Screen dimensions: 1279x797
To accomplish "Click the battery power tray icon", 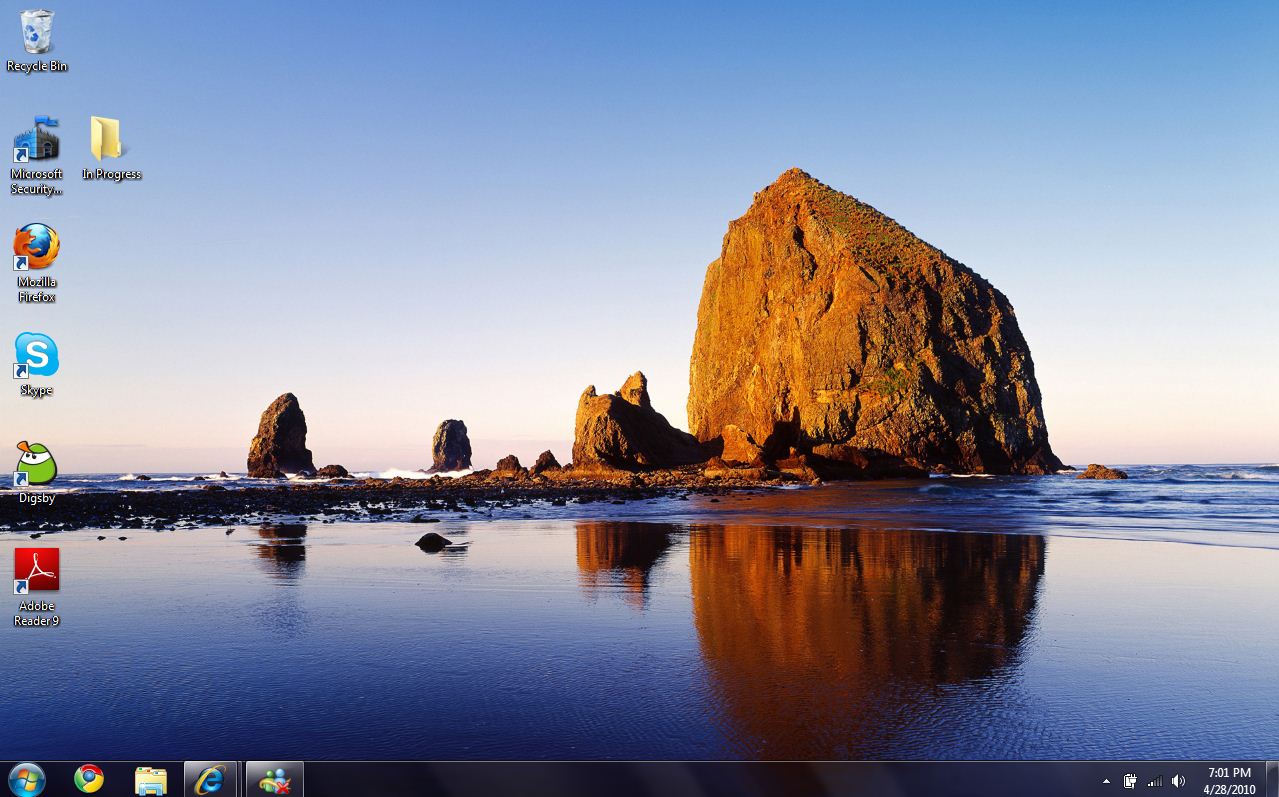I will coord(1130,781).
